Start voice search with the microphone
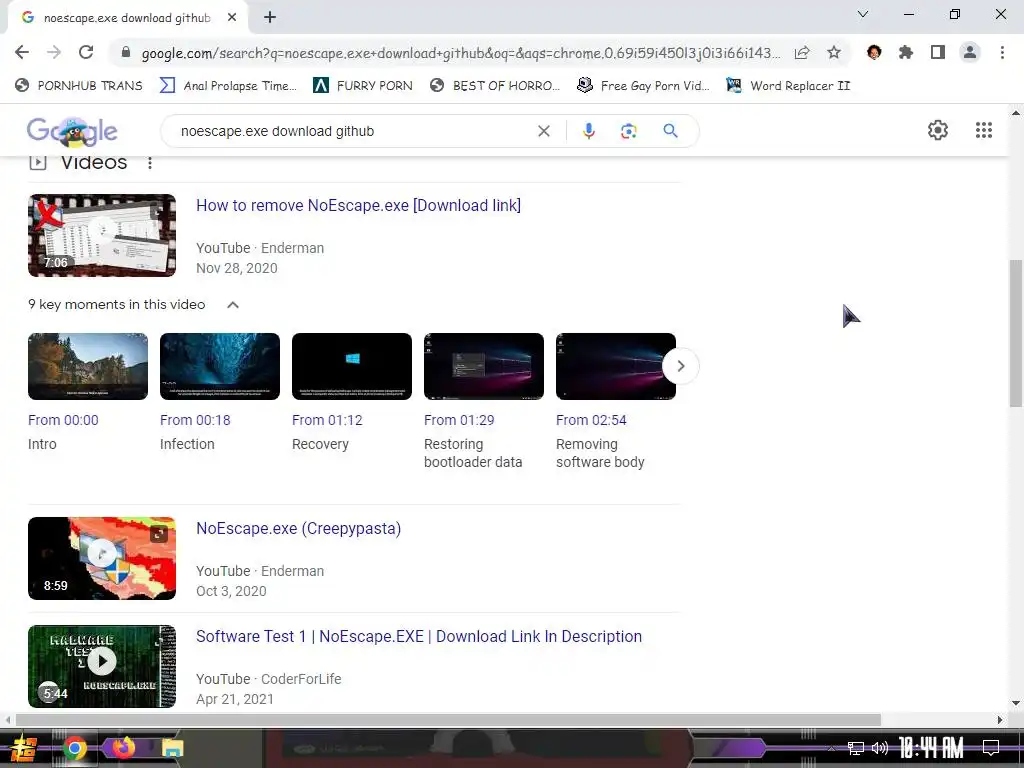Viewport: 1024px width, 768px height. coord(588,131)
